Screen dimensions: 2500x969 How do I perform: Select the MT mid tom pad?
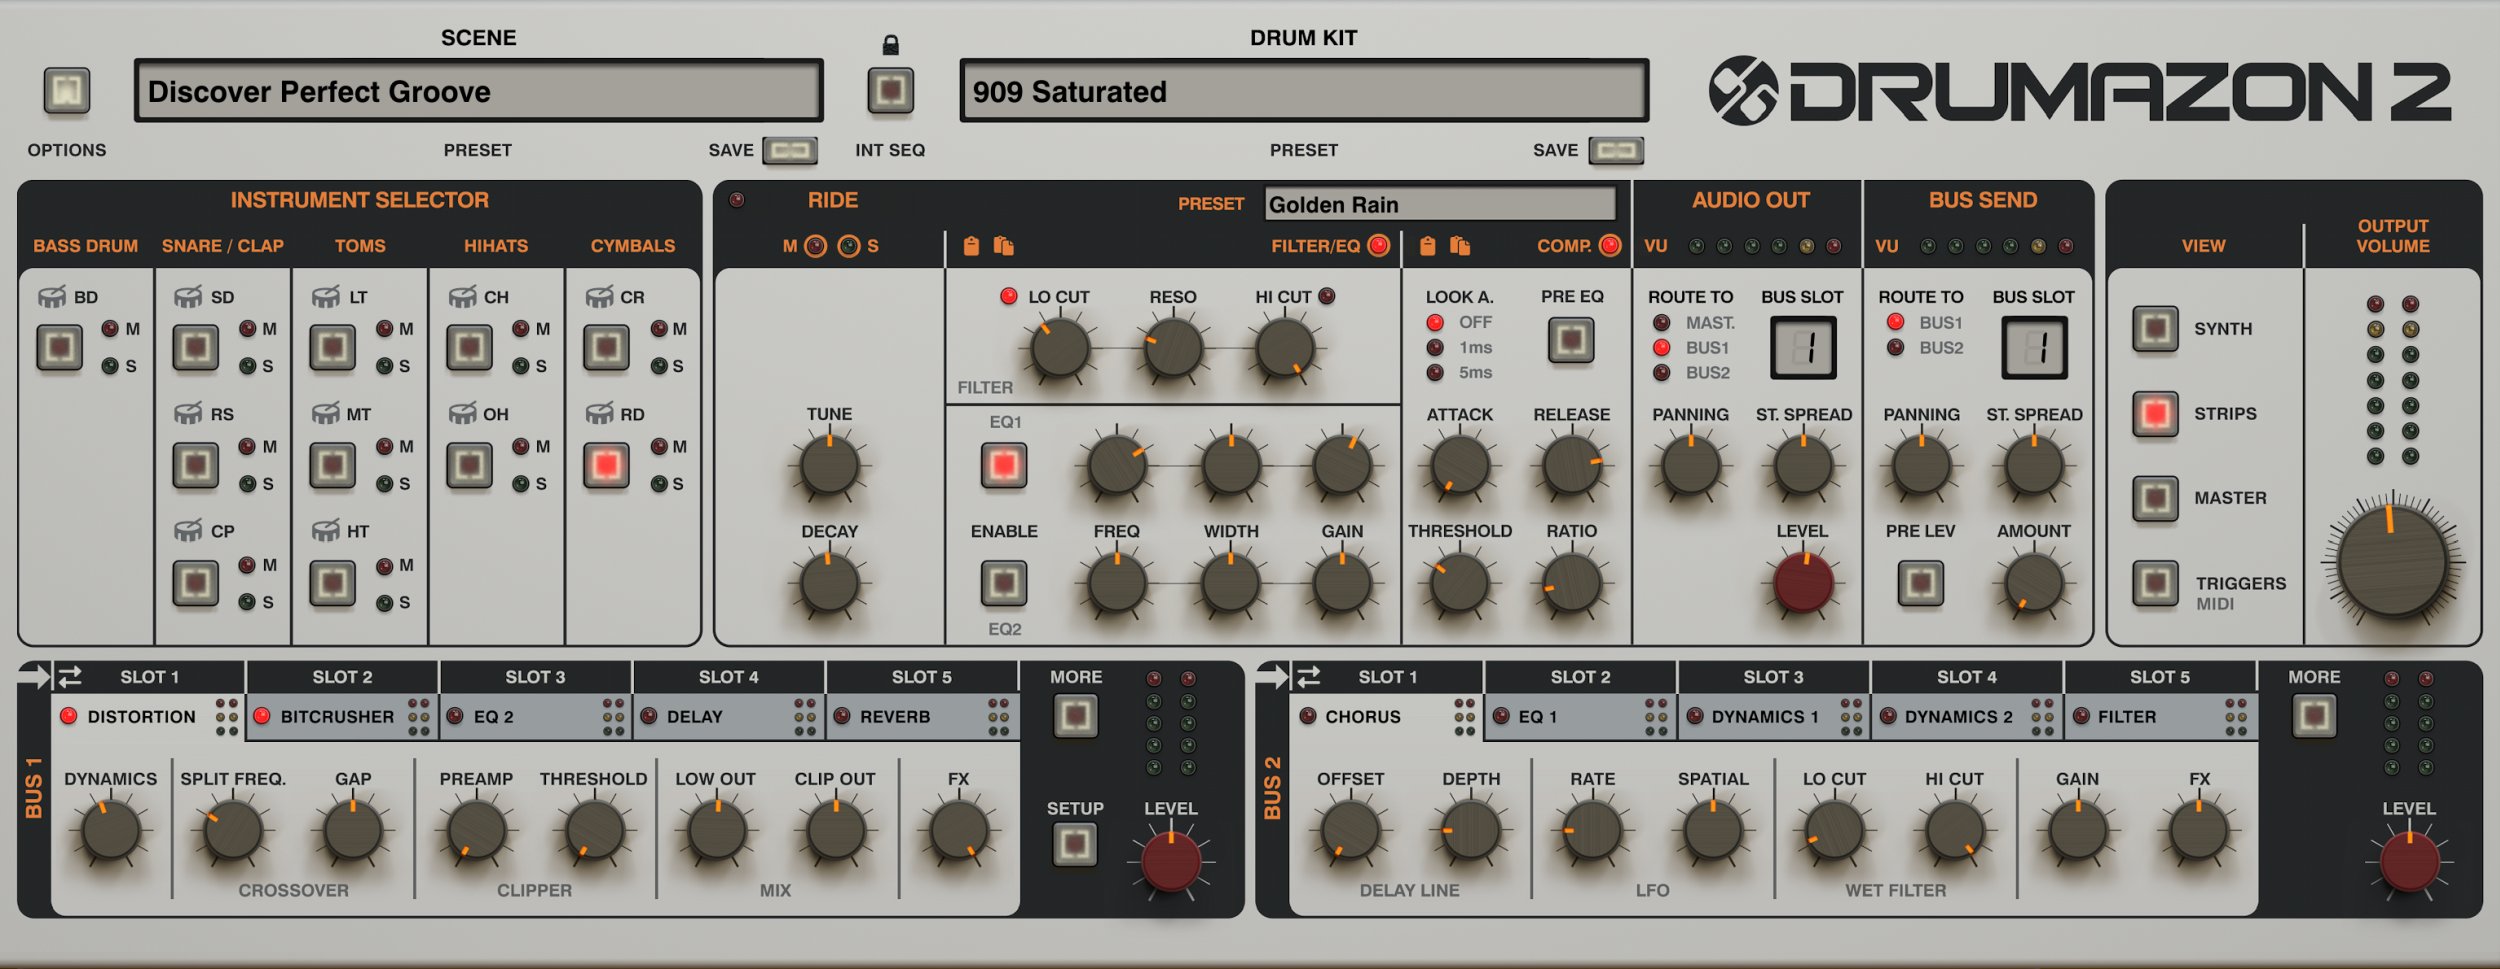pyautogui.click(x=332, y=465)
